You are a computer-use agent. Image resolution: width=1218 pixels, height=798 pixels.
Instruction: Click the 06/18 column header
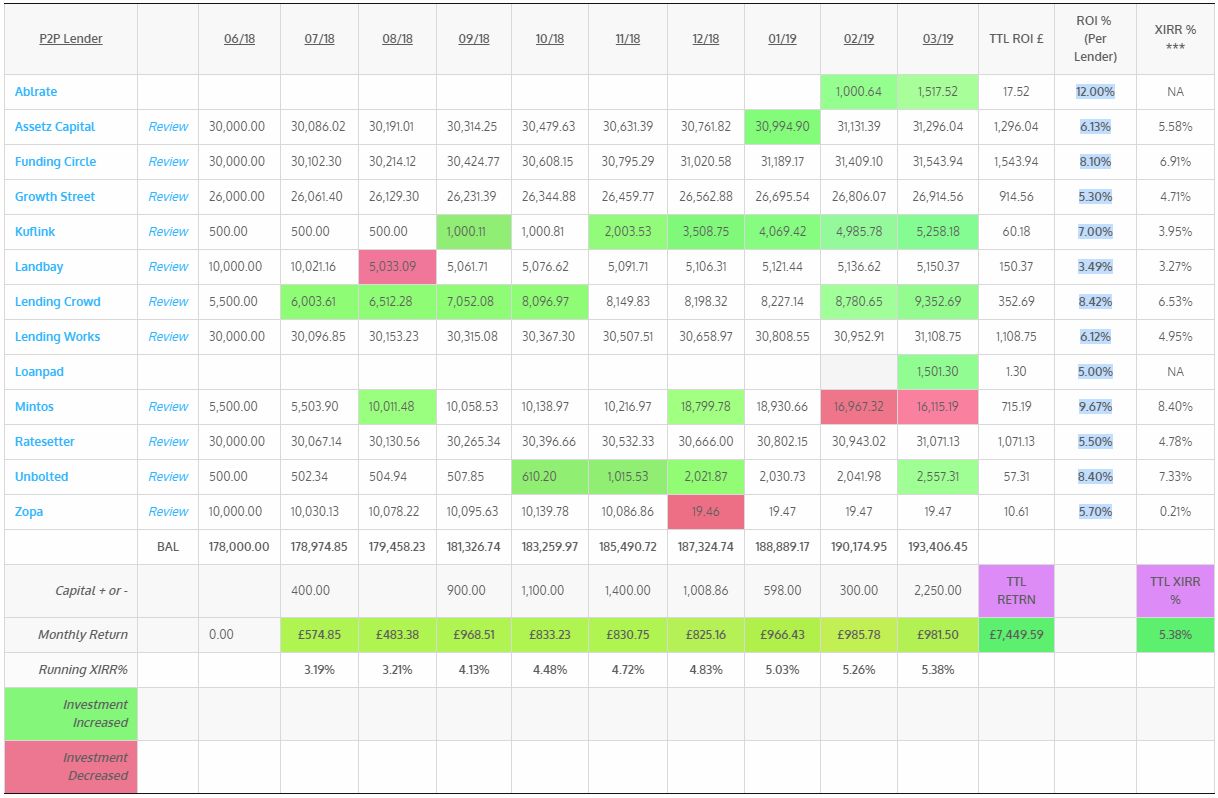tap(239, 39)
